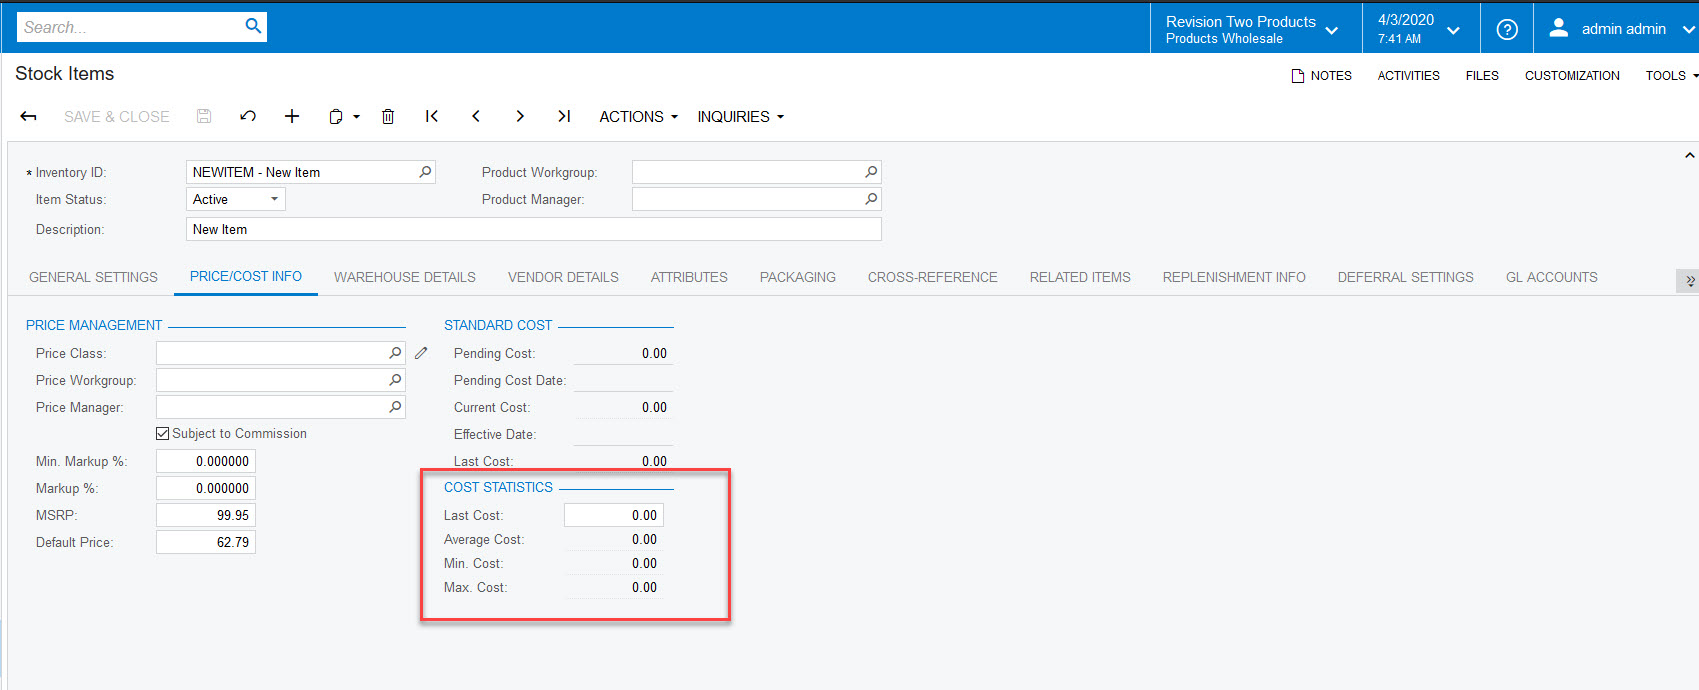The height and width of the screenshot is (690, 1699).
Task: Show more tabs with double-arrow icon
Action: pos(1688,280)
